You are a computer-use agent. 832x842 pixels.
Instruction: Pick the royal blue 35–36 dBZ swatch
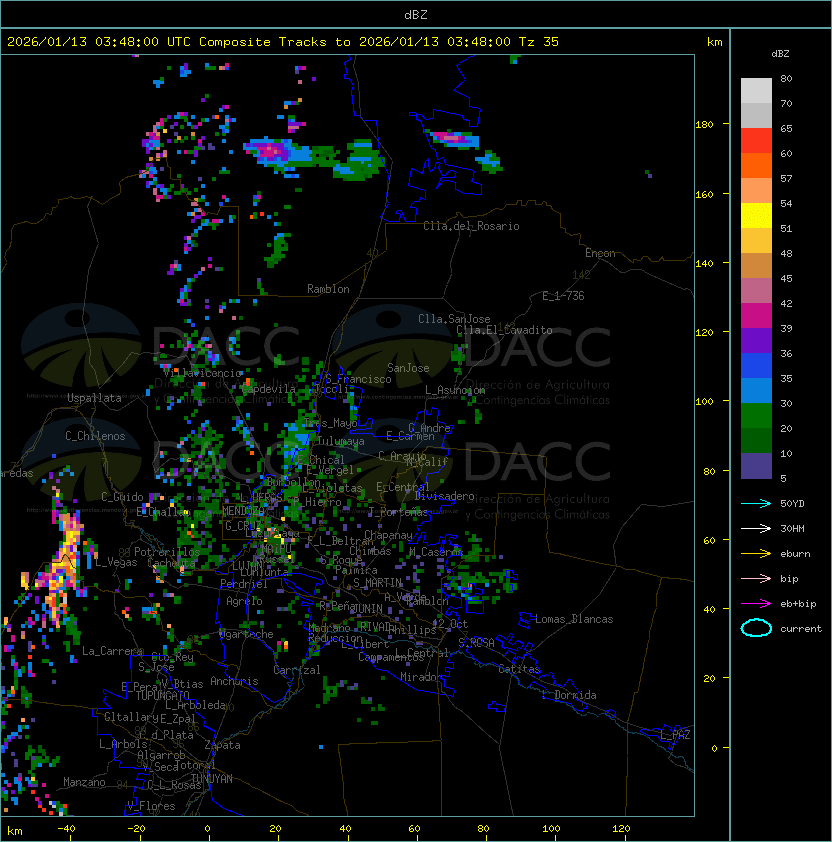click(756, 365)
